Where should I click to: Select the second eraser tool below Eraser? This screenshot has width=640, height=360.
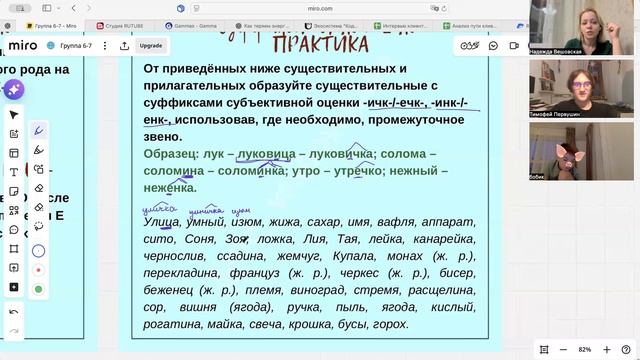coord(39,207)
